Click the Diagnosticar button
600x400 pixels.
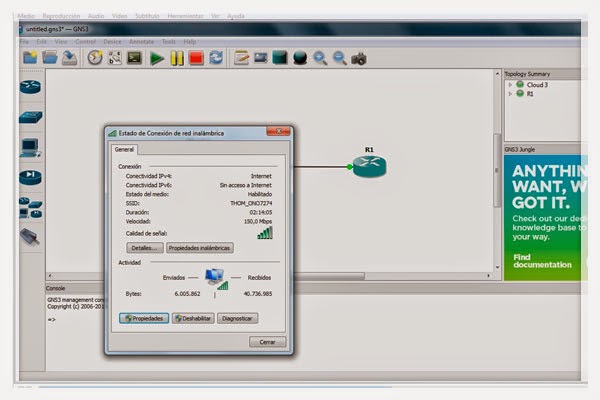point(237,318)
